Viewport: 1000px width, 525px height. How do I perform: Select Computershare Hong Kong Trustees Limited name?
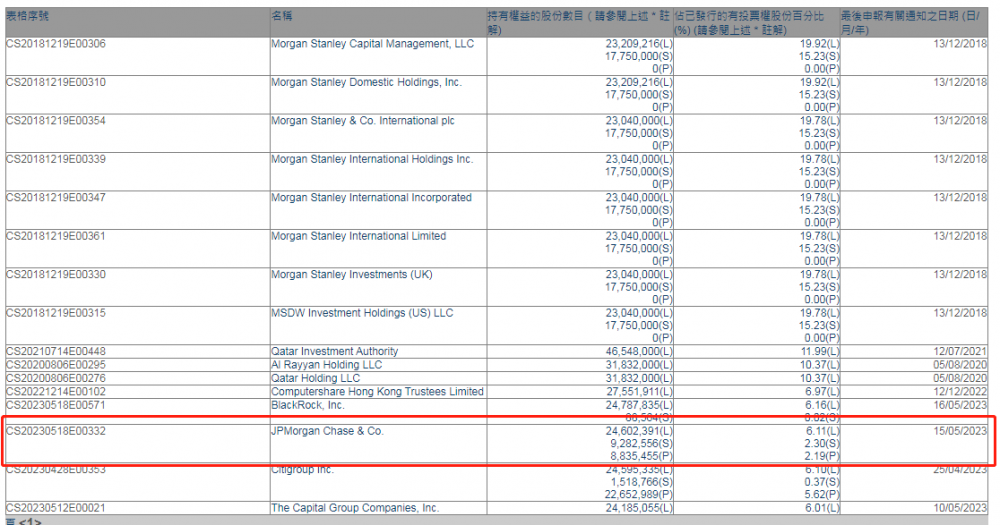coord(378,392)
